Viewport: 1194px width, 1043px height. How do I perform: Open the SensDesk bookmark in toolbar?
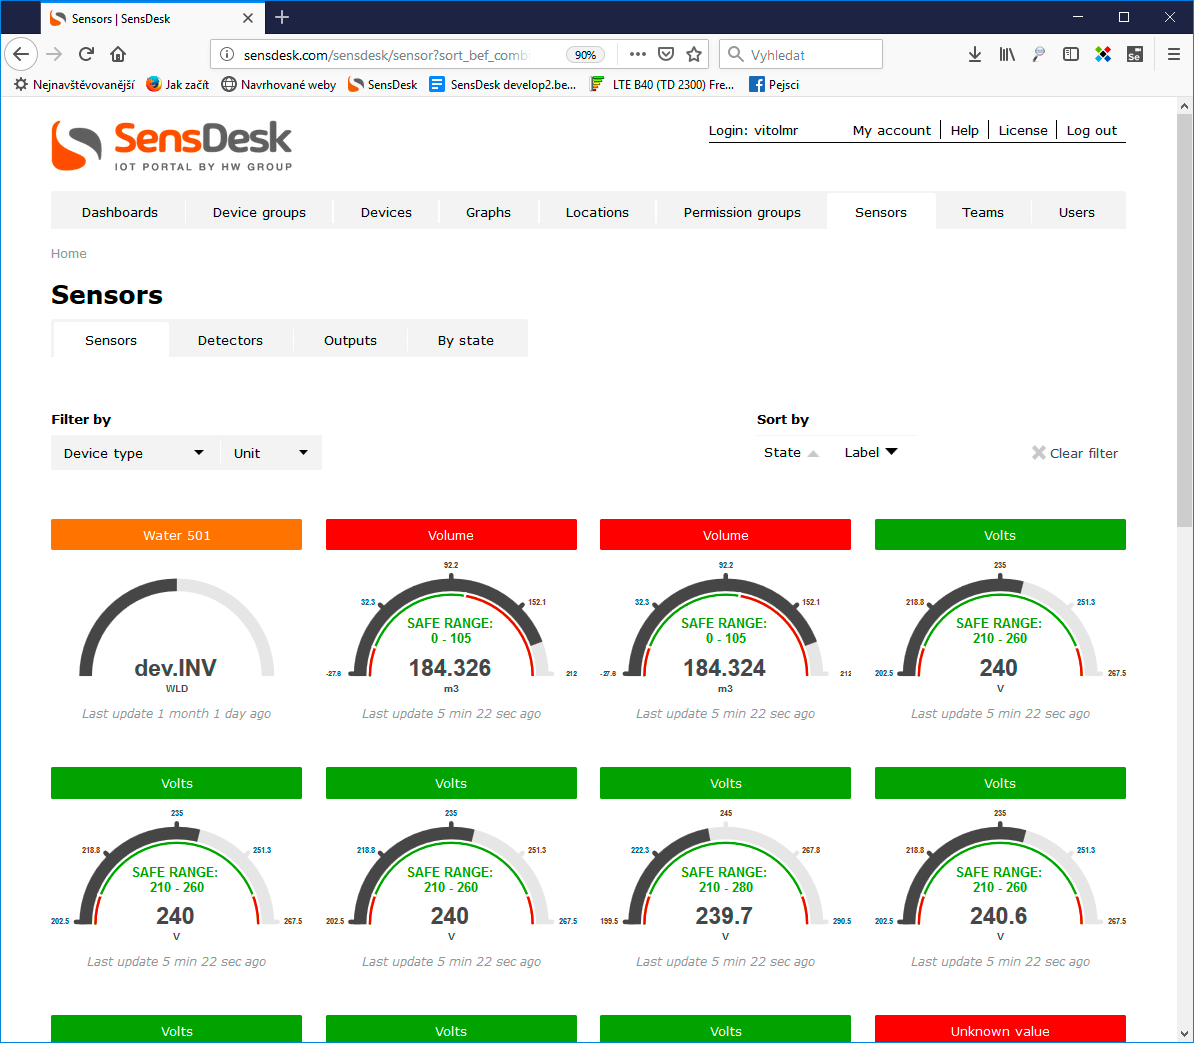pyautogui.click(x=382, y=85)
